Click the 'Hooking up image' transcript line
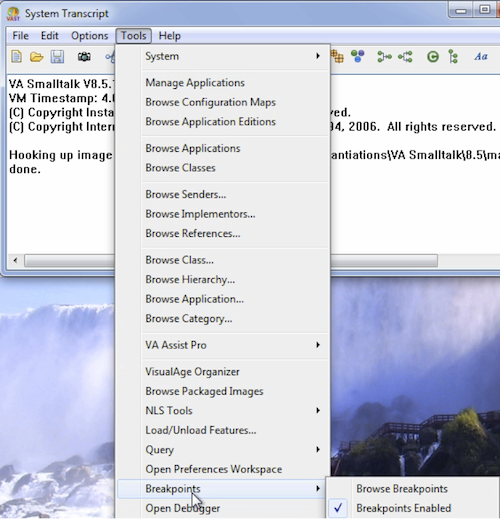The image size is (500, 519). coord(61,155)
